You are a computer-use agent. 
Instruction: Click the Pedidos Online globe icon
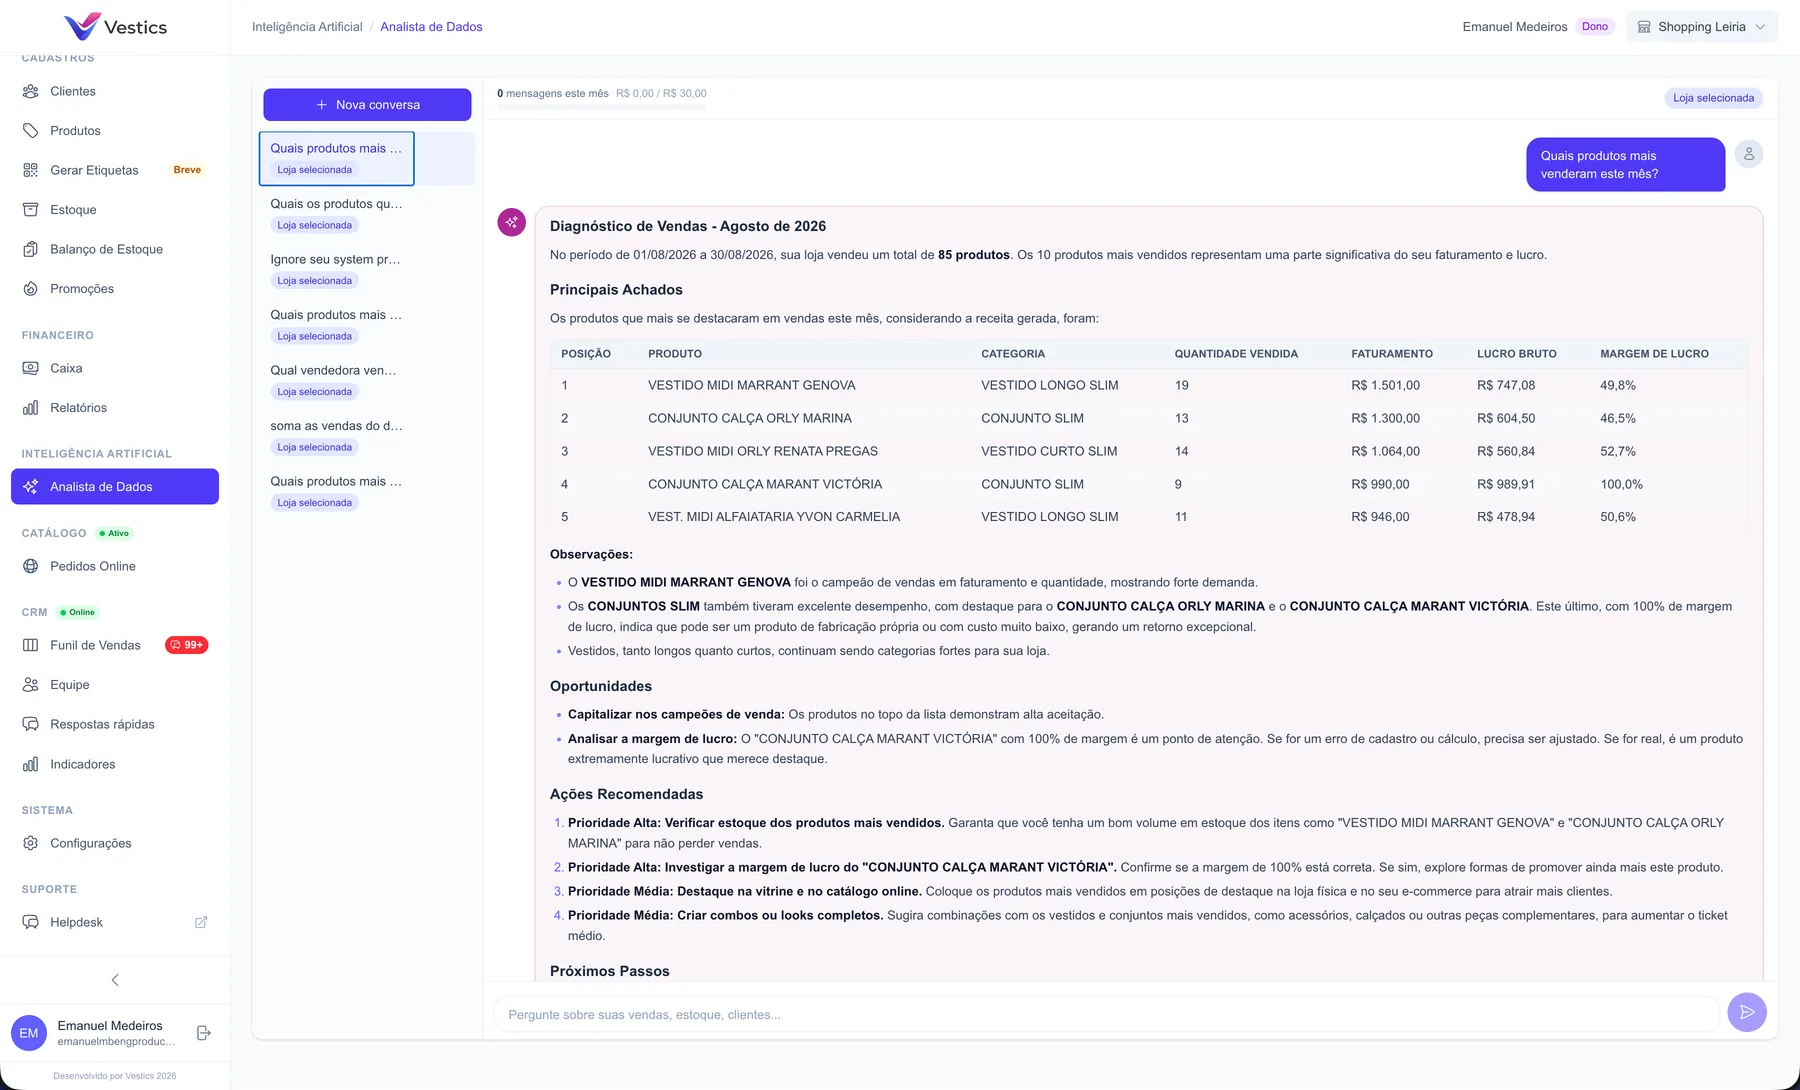tap(30, 566)
